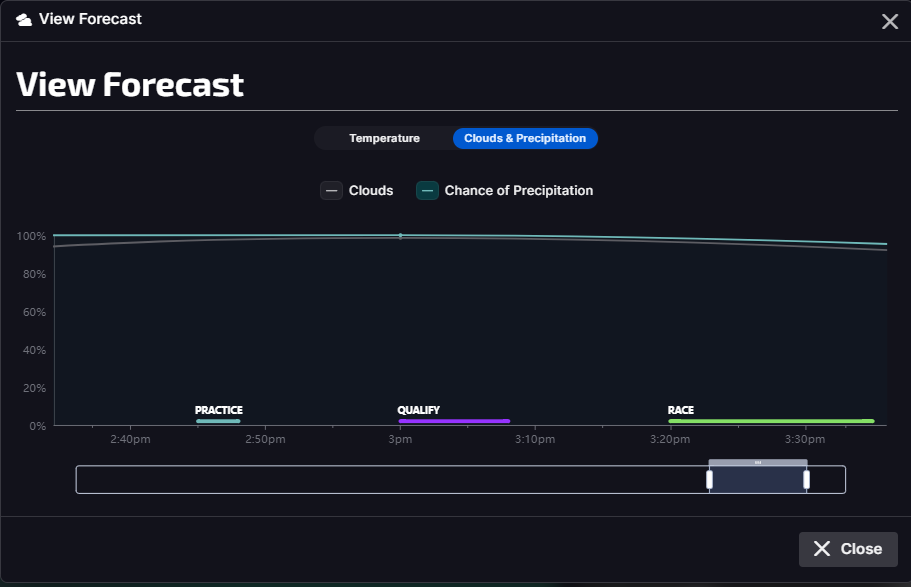
Task: Click the 3:20pm axis label
Action: (x=670, y=439)
